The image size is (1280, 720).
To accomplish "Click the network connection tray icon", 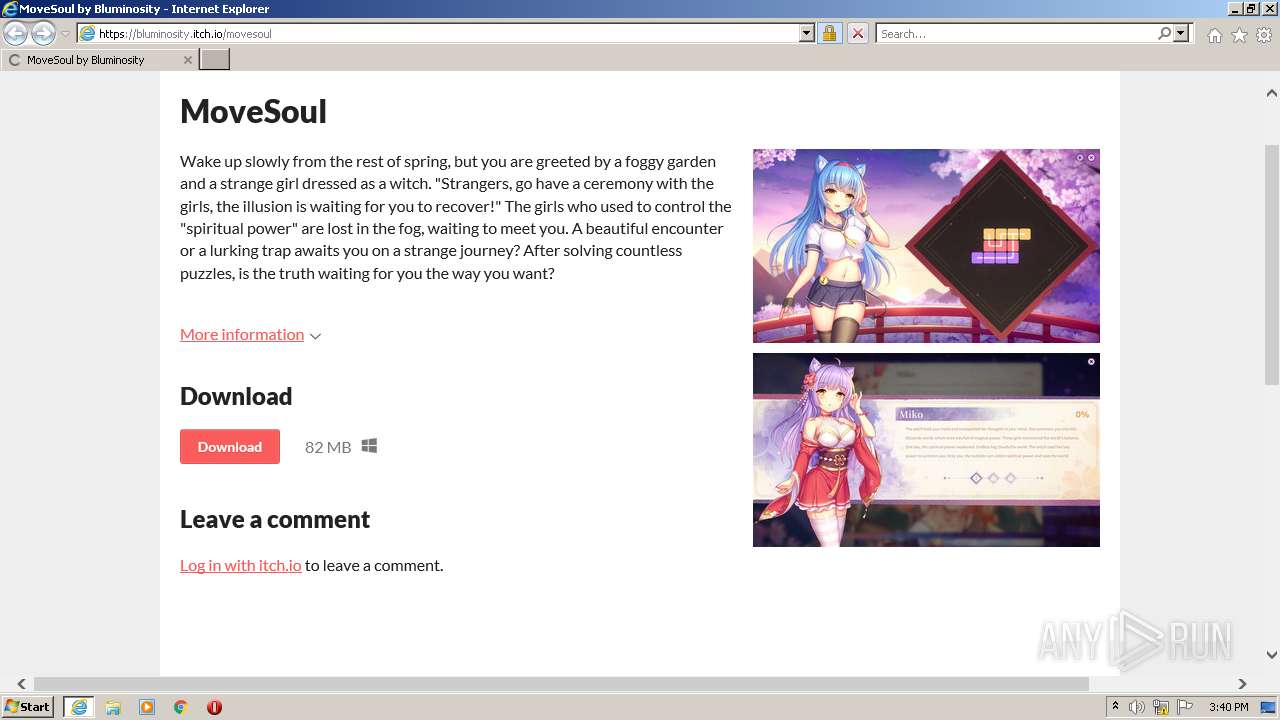I will (1161, 707).
